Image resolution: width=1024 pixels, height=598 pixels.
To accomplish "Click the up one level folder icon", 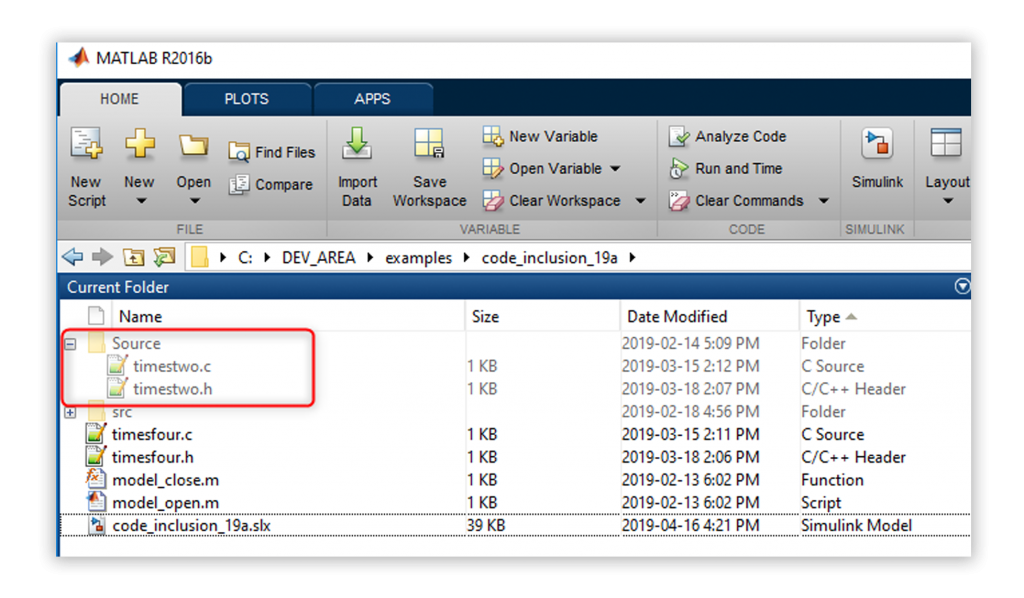I will coord(133,257).
